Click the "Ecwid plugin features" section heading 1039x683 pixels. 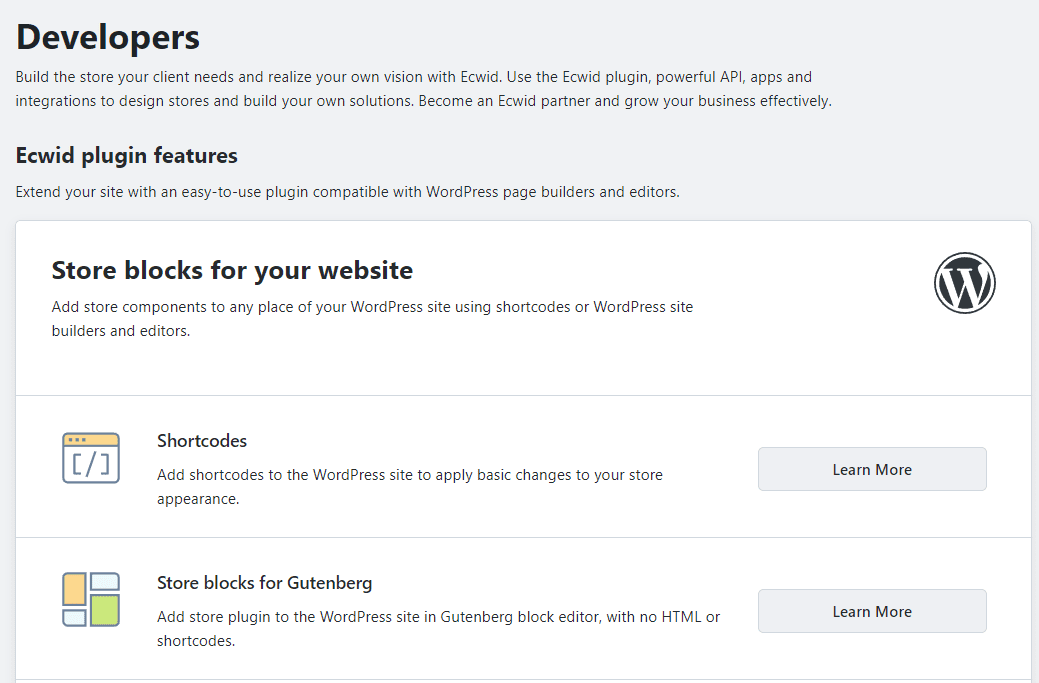[x=125, y=156]
